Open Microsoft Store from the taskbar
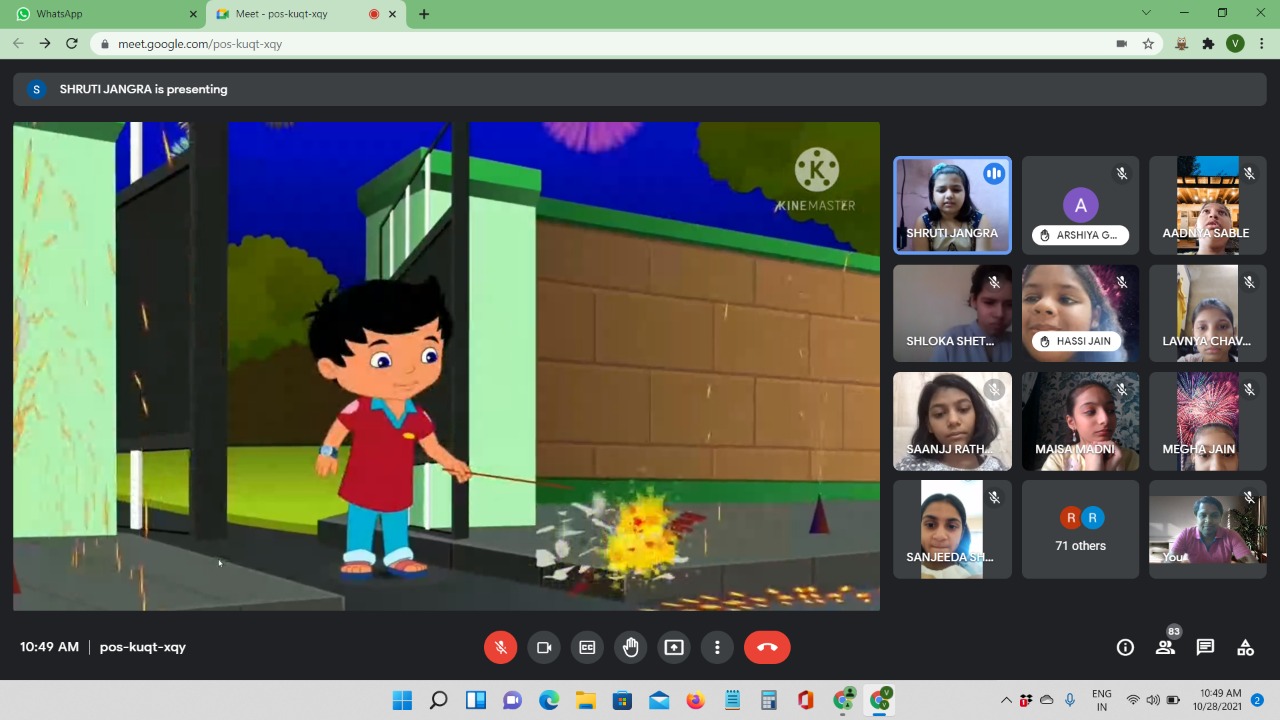This screenshot has width=1280, height=720. coord(622,700)
